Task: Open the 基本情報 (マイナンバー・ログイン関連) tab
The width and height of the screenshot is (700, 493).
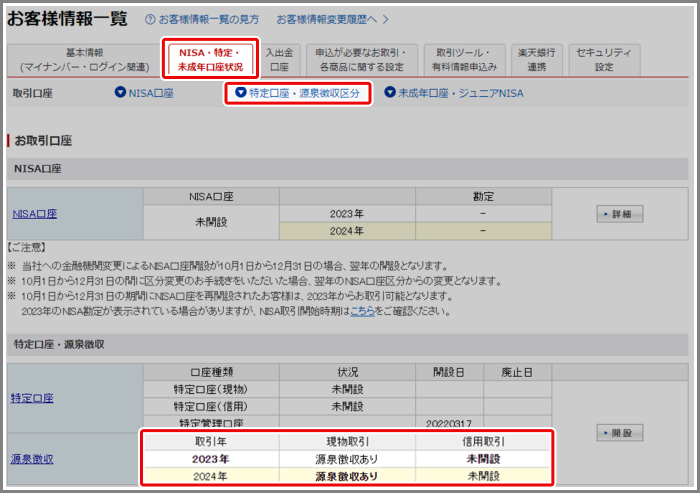Action: (84, 60)
